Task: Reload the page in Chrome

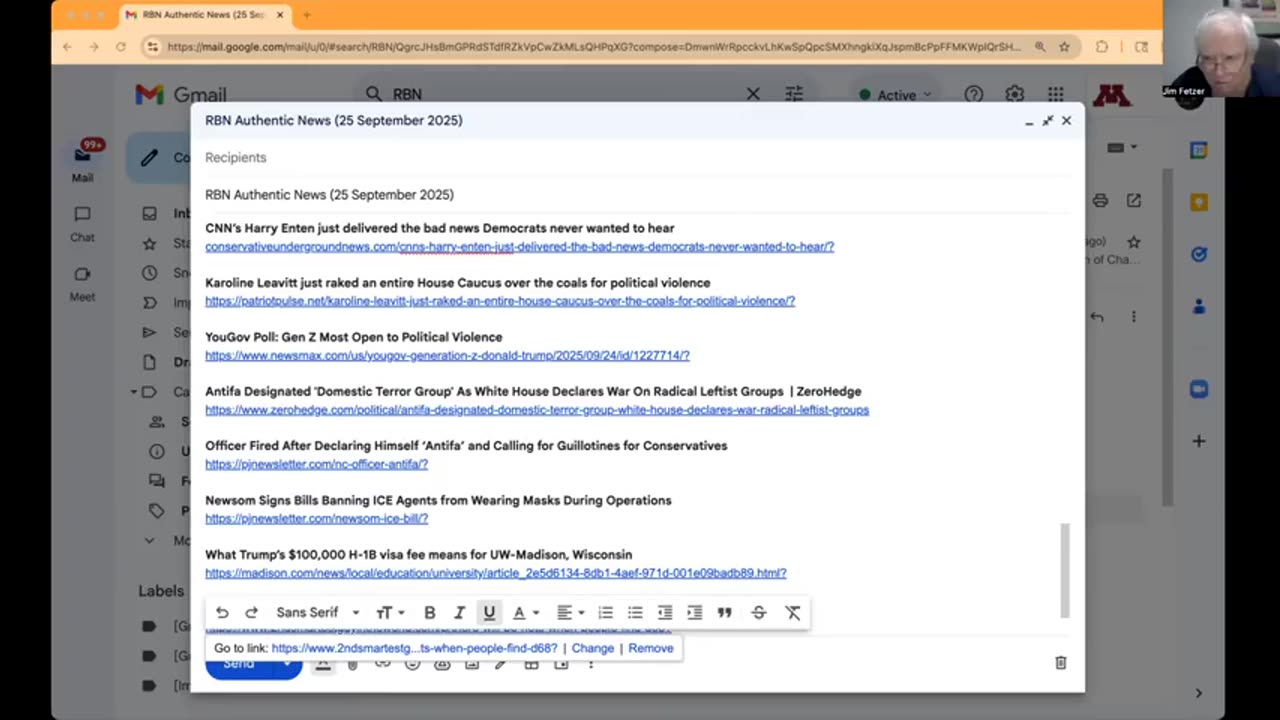Action: [x=121, y=47]
